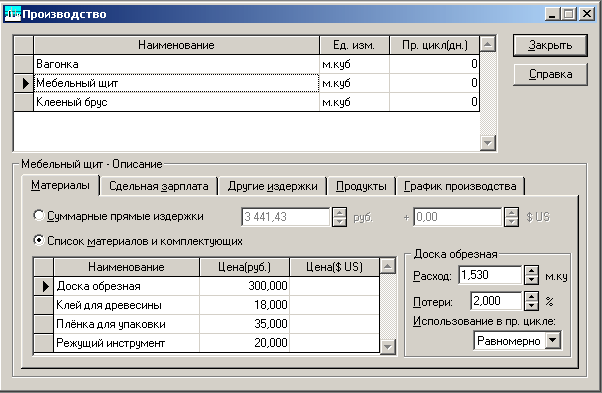Viewport: 602px width, 393px height.
Task: Open Справка help button
Action: pos(550,74)
